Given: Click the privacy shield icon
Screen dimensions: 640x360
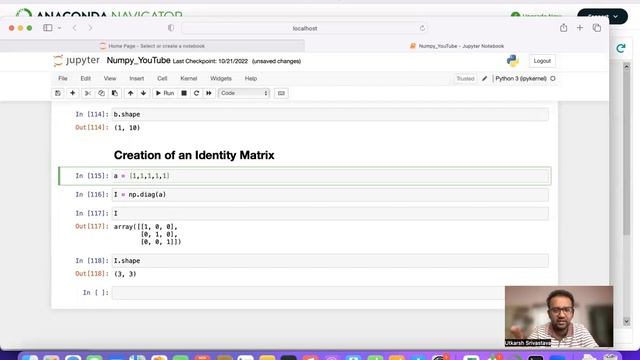Looking at the screenshot, I should coord(171,28).
